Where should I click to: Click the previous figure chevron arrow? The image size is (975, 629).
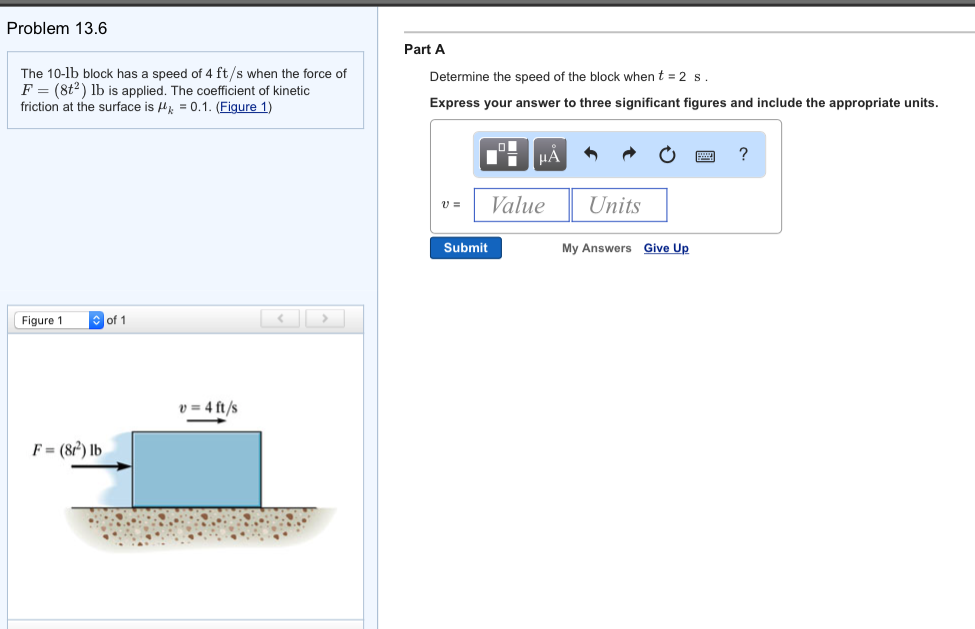[x=280, y=318]
